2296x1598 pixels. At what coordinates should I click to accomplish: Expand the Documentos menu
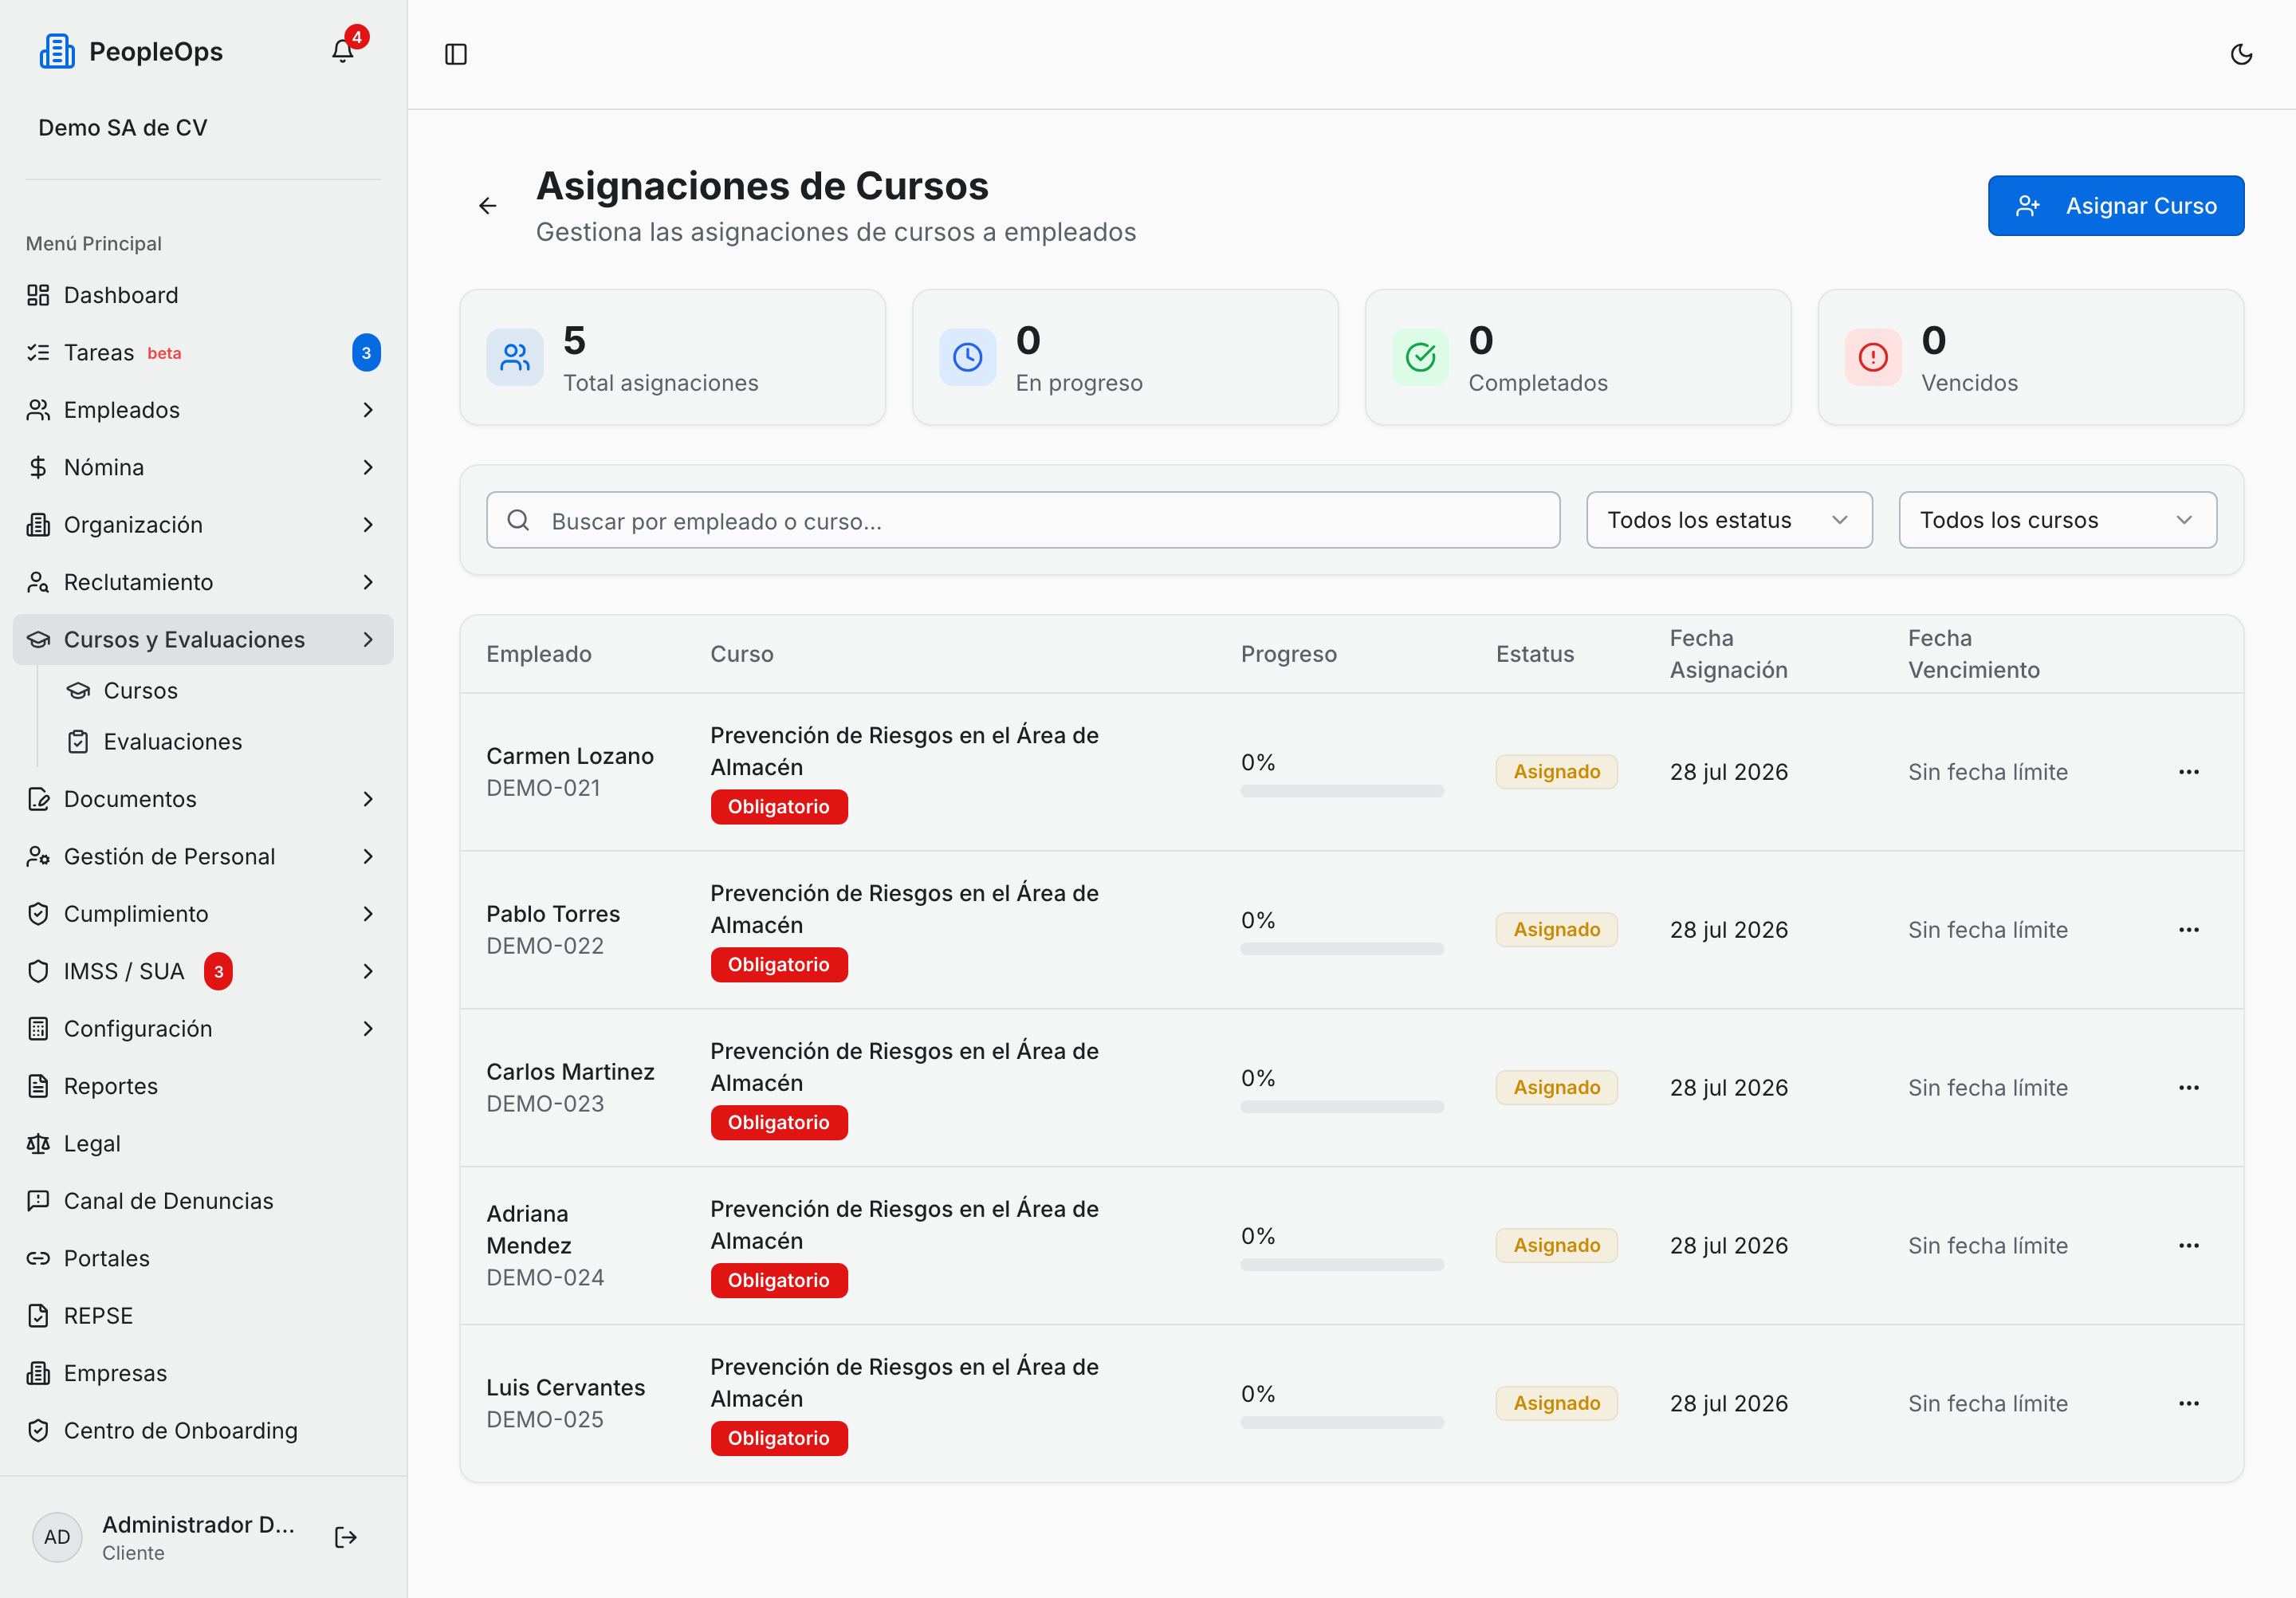(203, 799)
